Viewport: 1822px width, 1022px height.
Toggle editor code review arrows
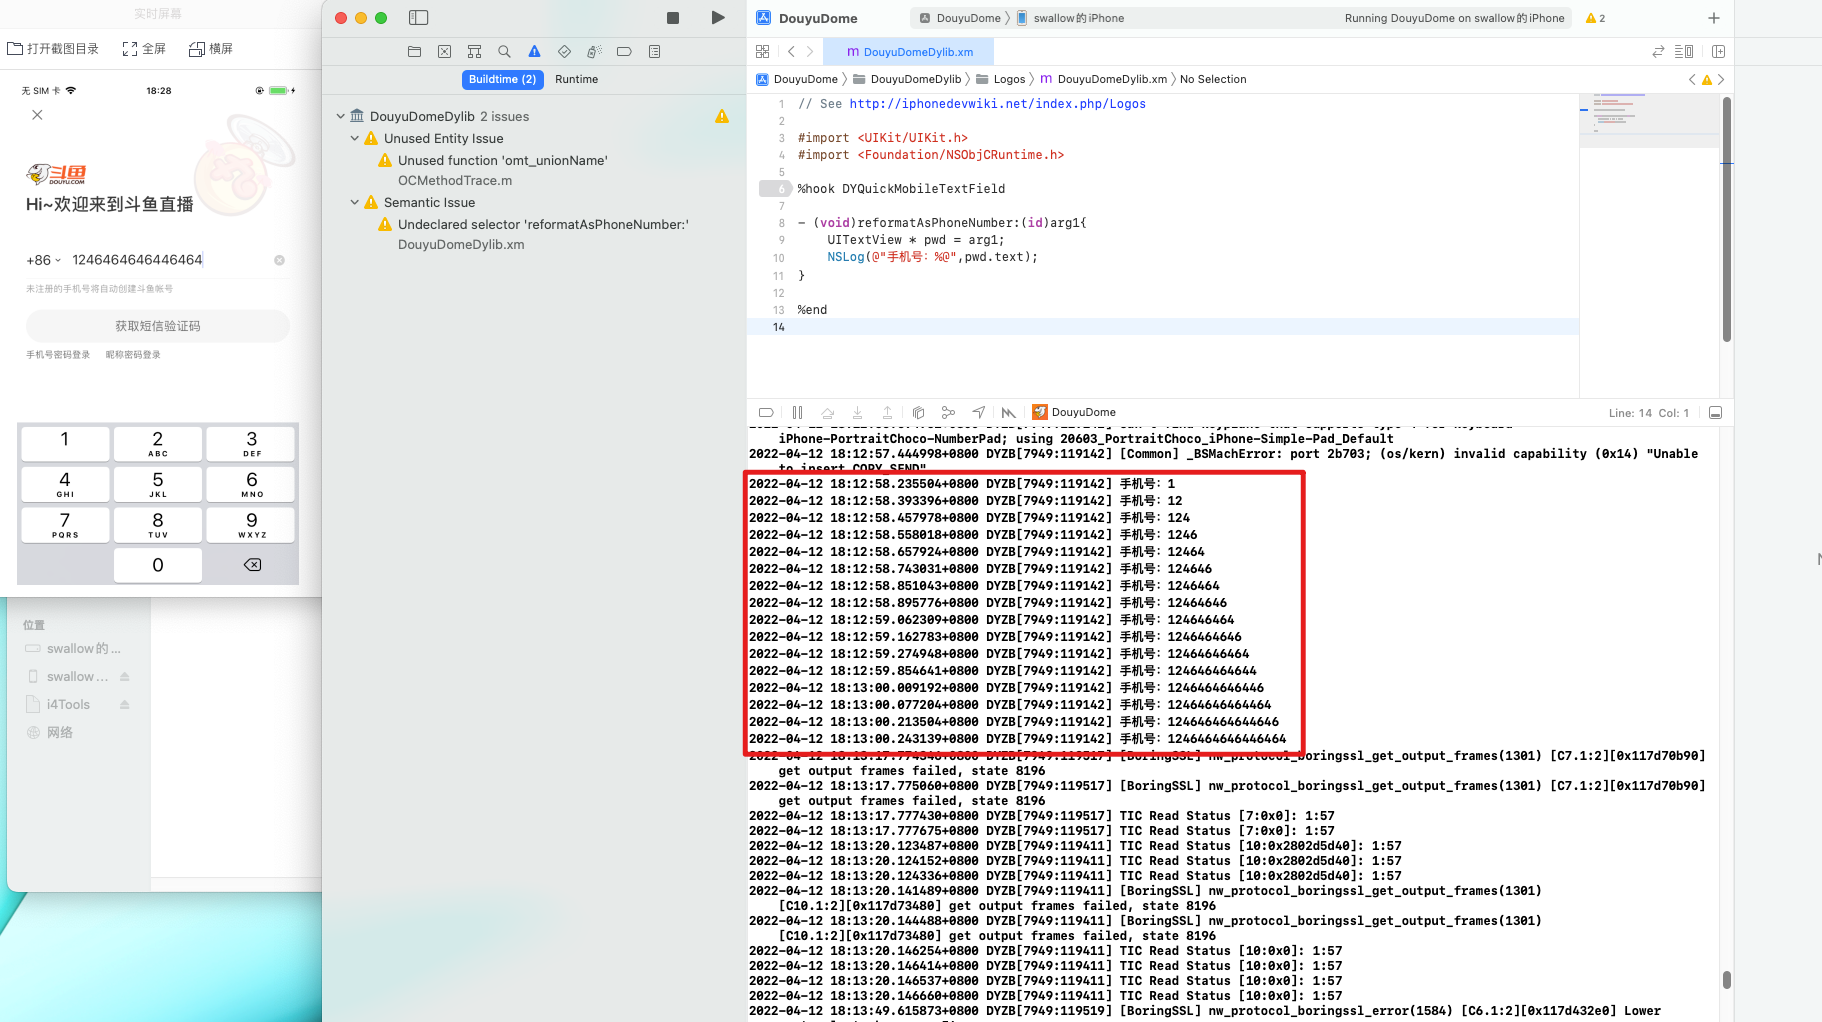pos(1658,51)
